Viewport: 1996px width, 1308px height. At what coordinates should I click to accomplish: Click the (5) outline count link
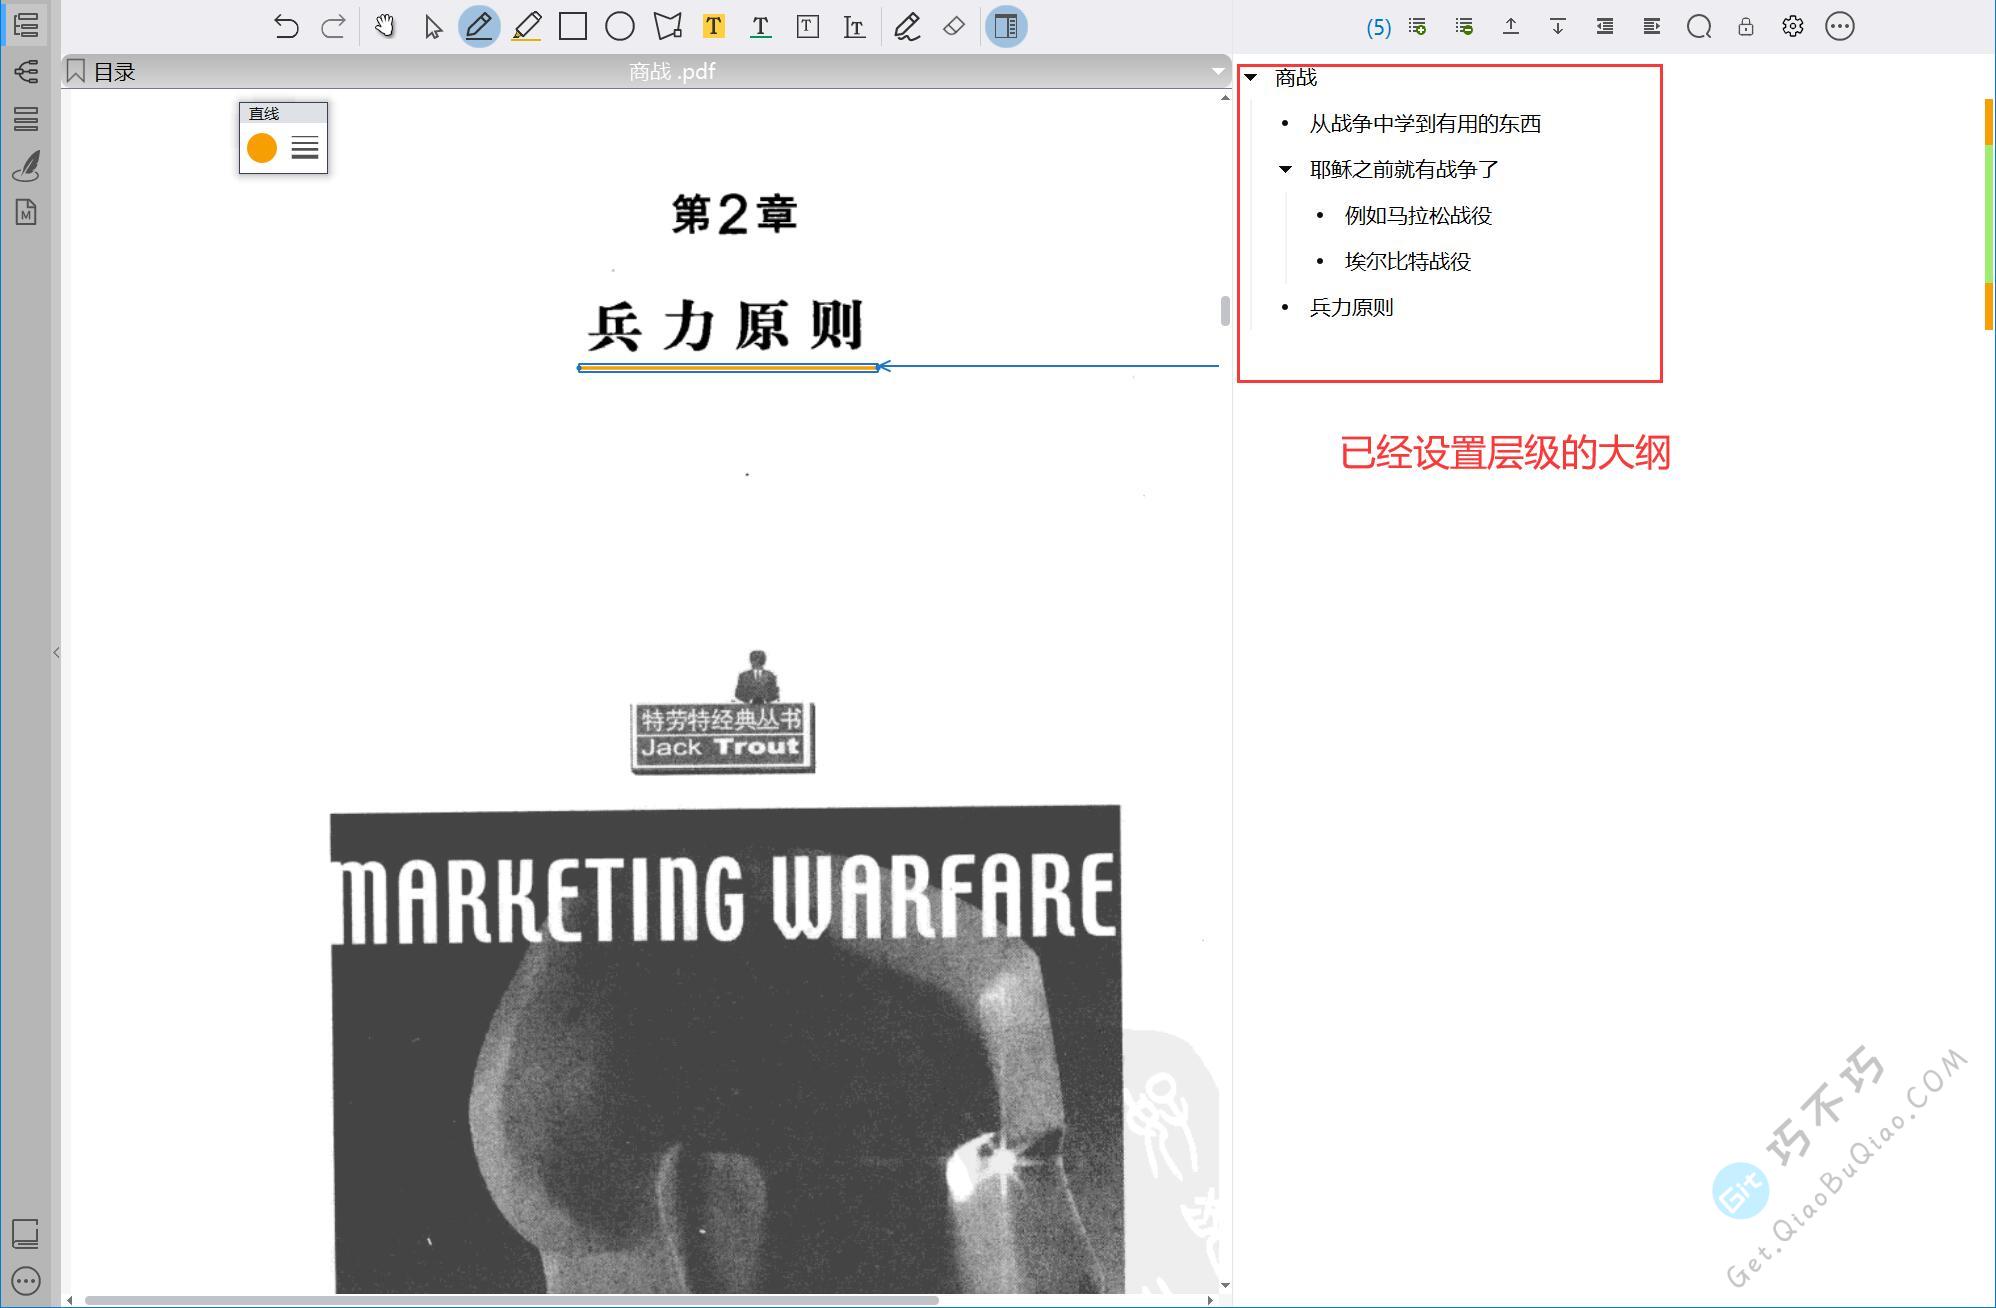[1379, 27]
